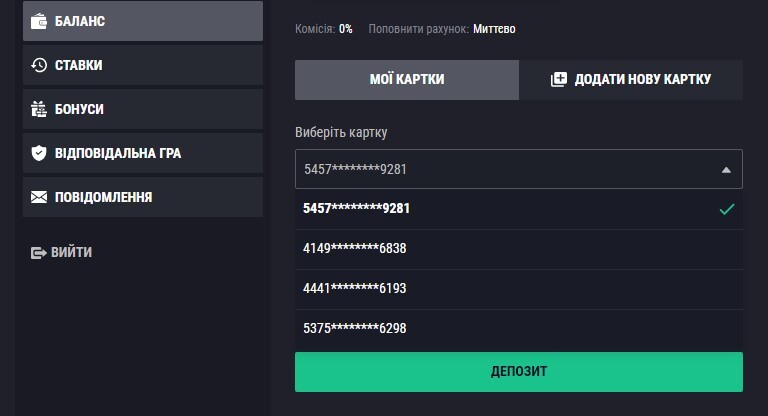Pick card 4441********6193 from the list
Image resolution: width=768 pixels, height=416 pixels.
pos(357,289)
